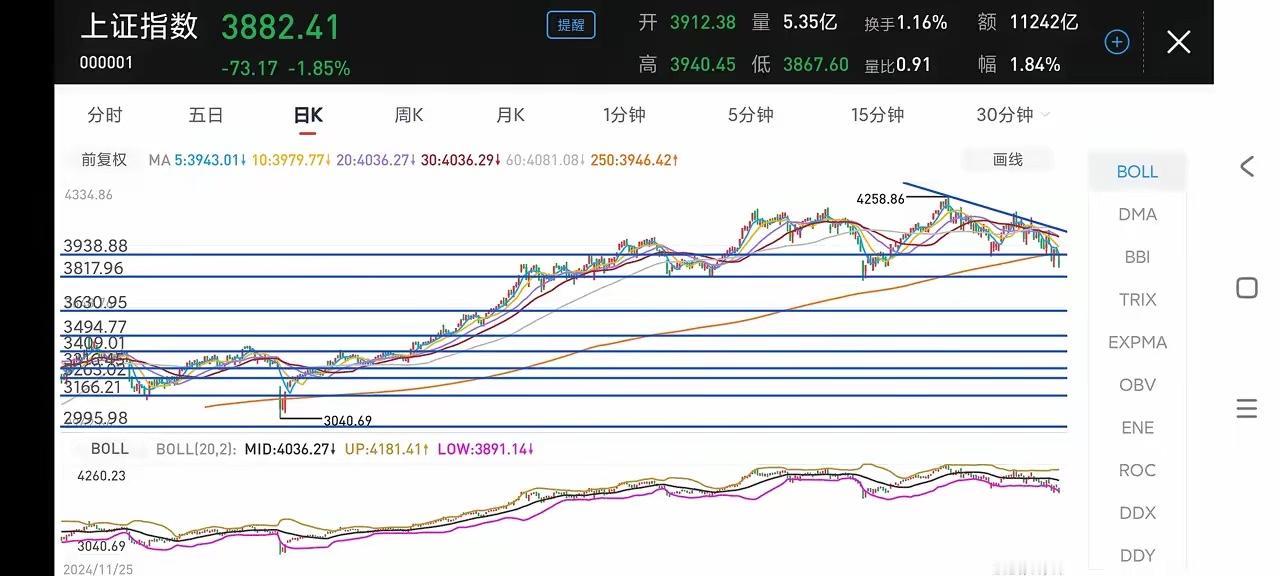1280x576 pixels.
Task: Select the ENE indicator
Action: click(1137, 427)
